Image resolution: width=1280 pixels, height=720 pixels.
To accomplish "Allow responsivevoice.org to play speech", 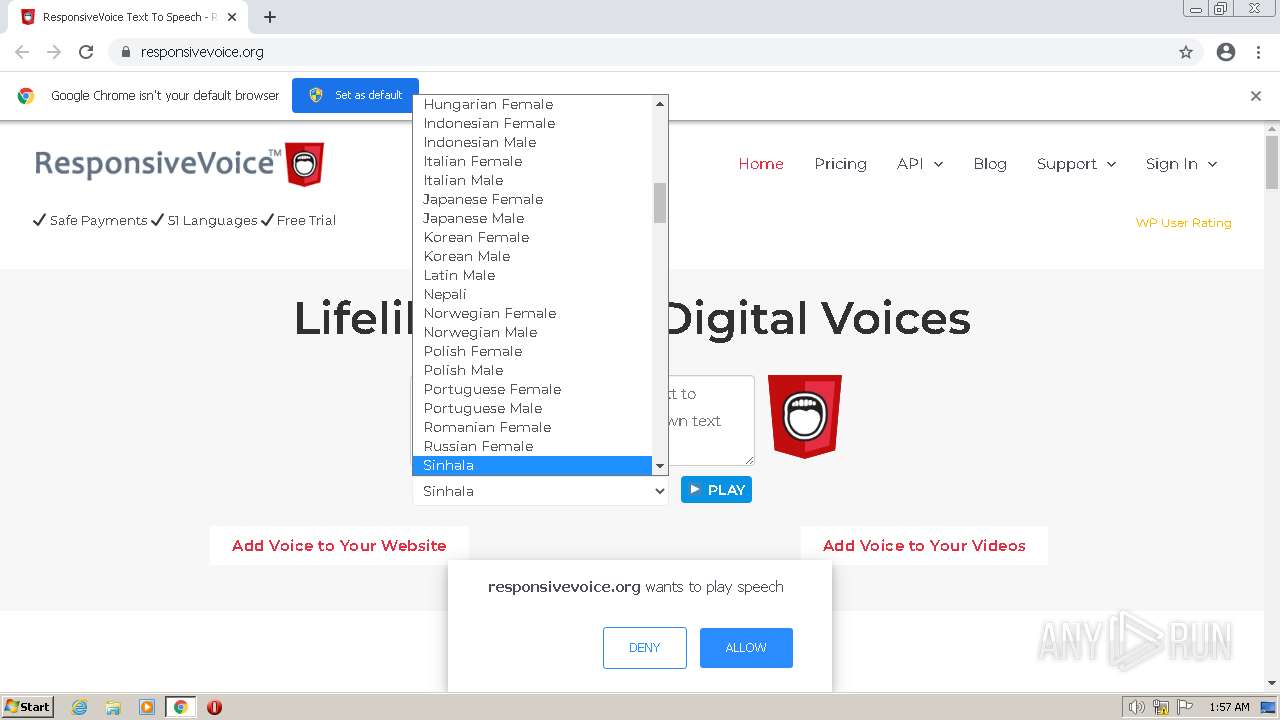I will click(746, 648).
